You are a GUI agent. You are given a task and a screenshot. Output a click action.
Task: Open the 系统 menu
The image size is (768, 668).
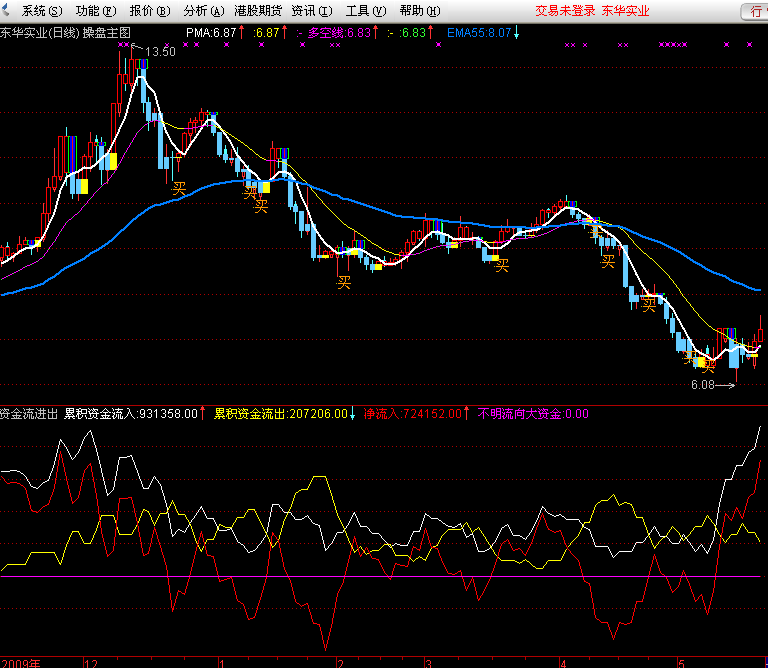(39, 11)
